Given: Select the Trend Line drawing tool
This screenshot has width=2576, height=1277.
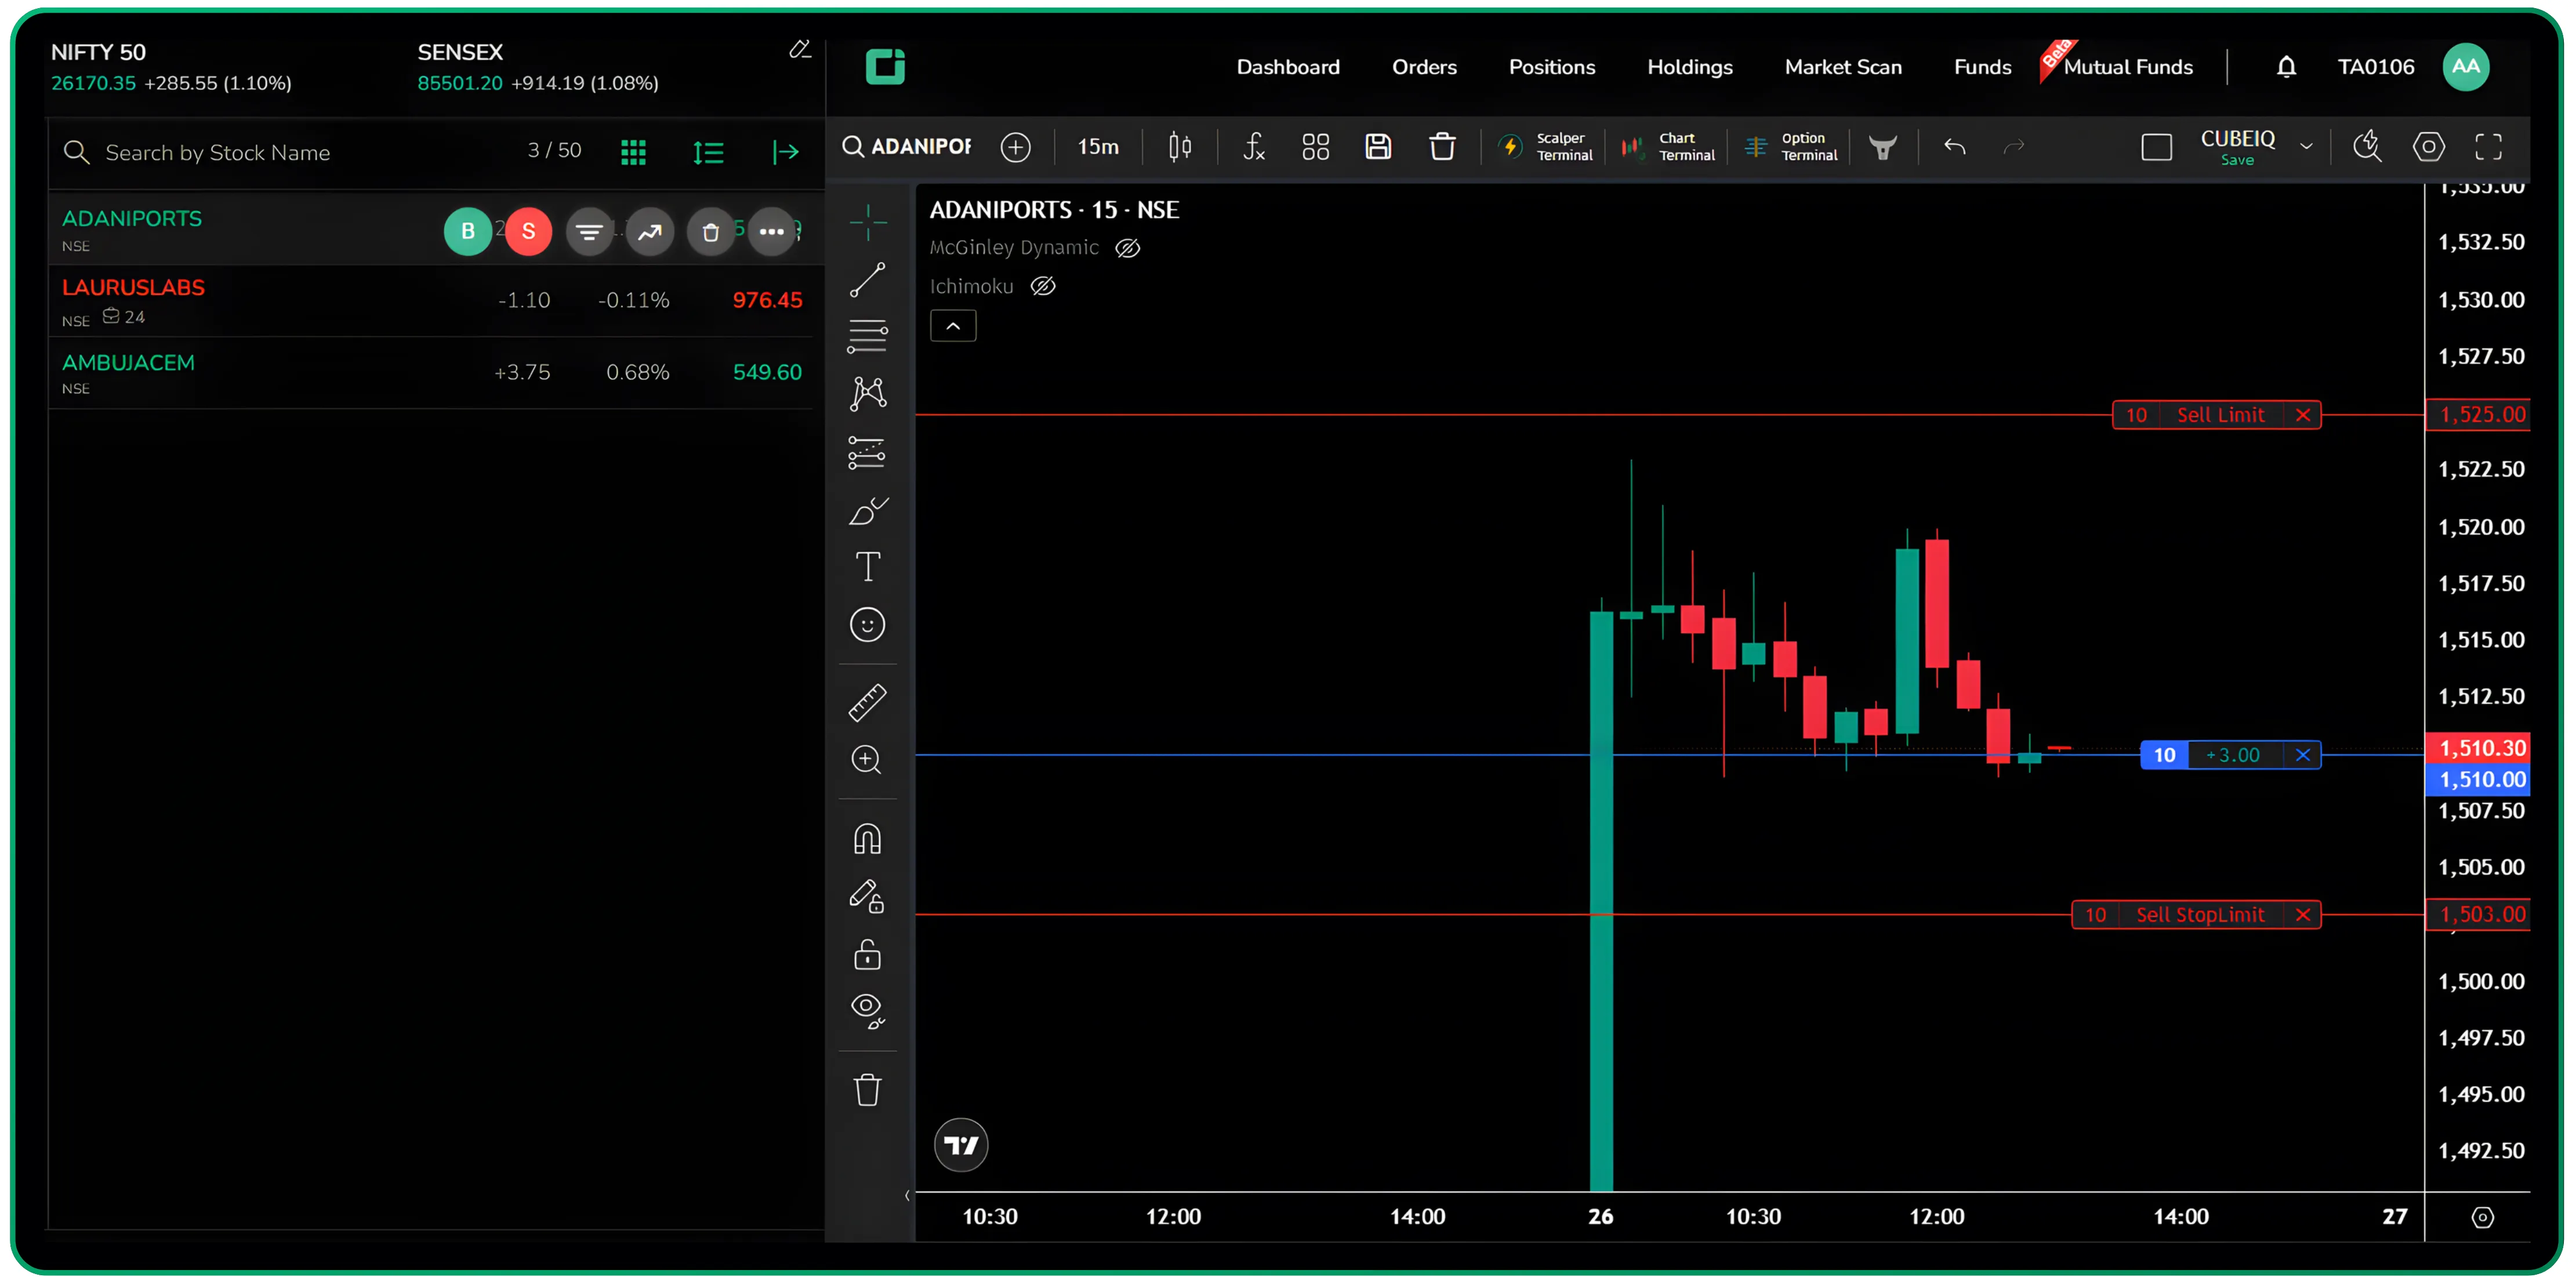Looking at the screenshot, I should pyautogui.click(x=868, y=280).
